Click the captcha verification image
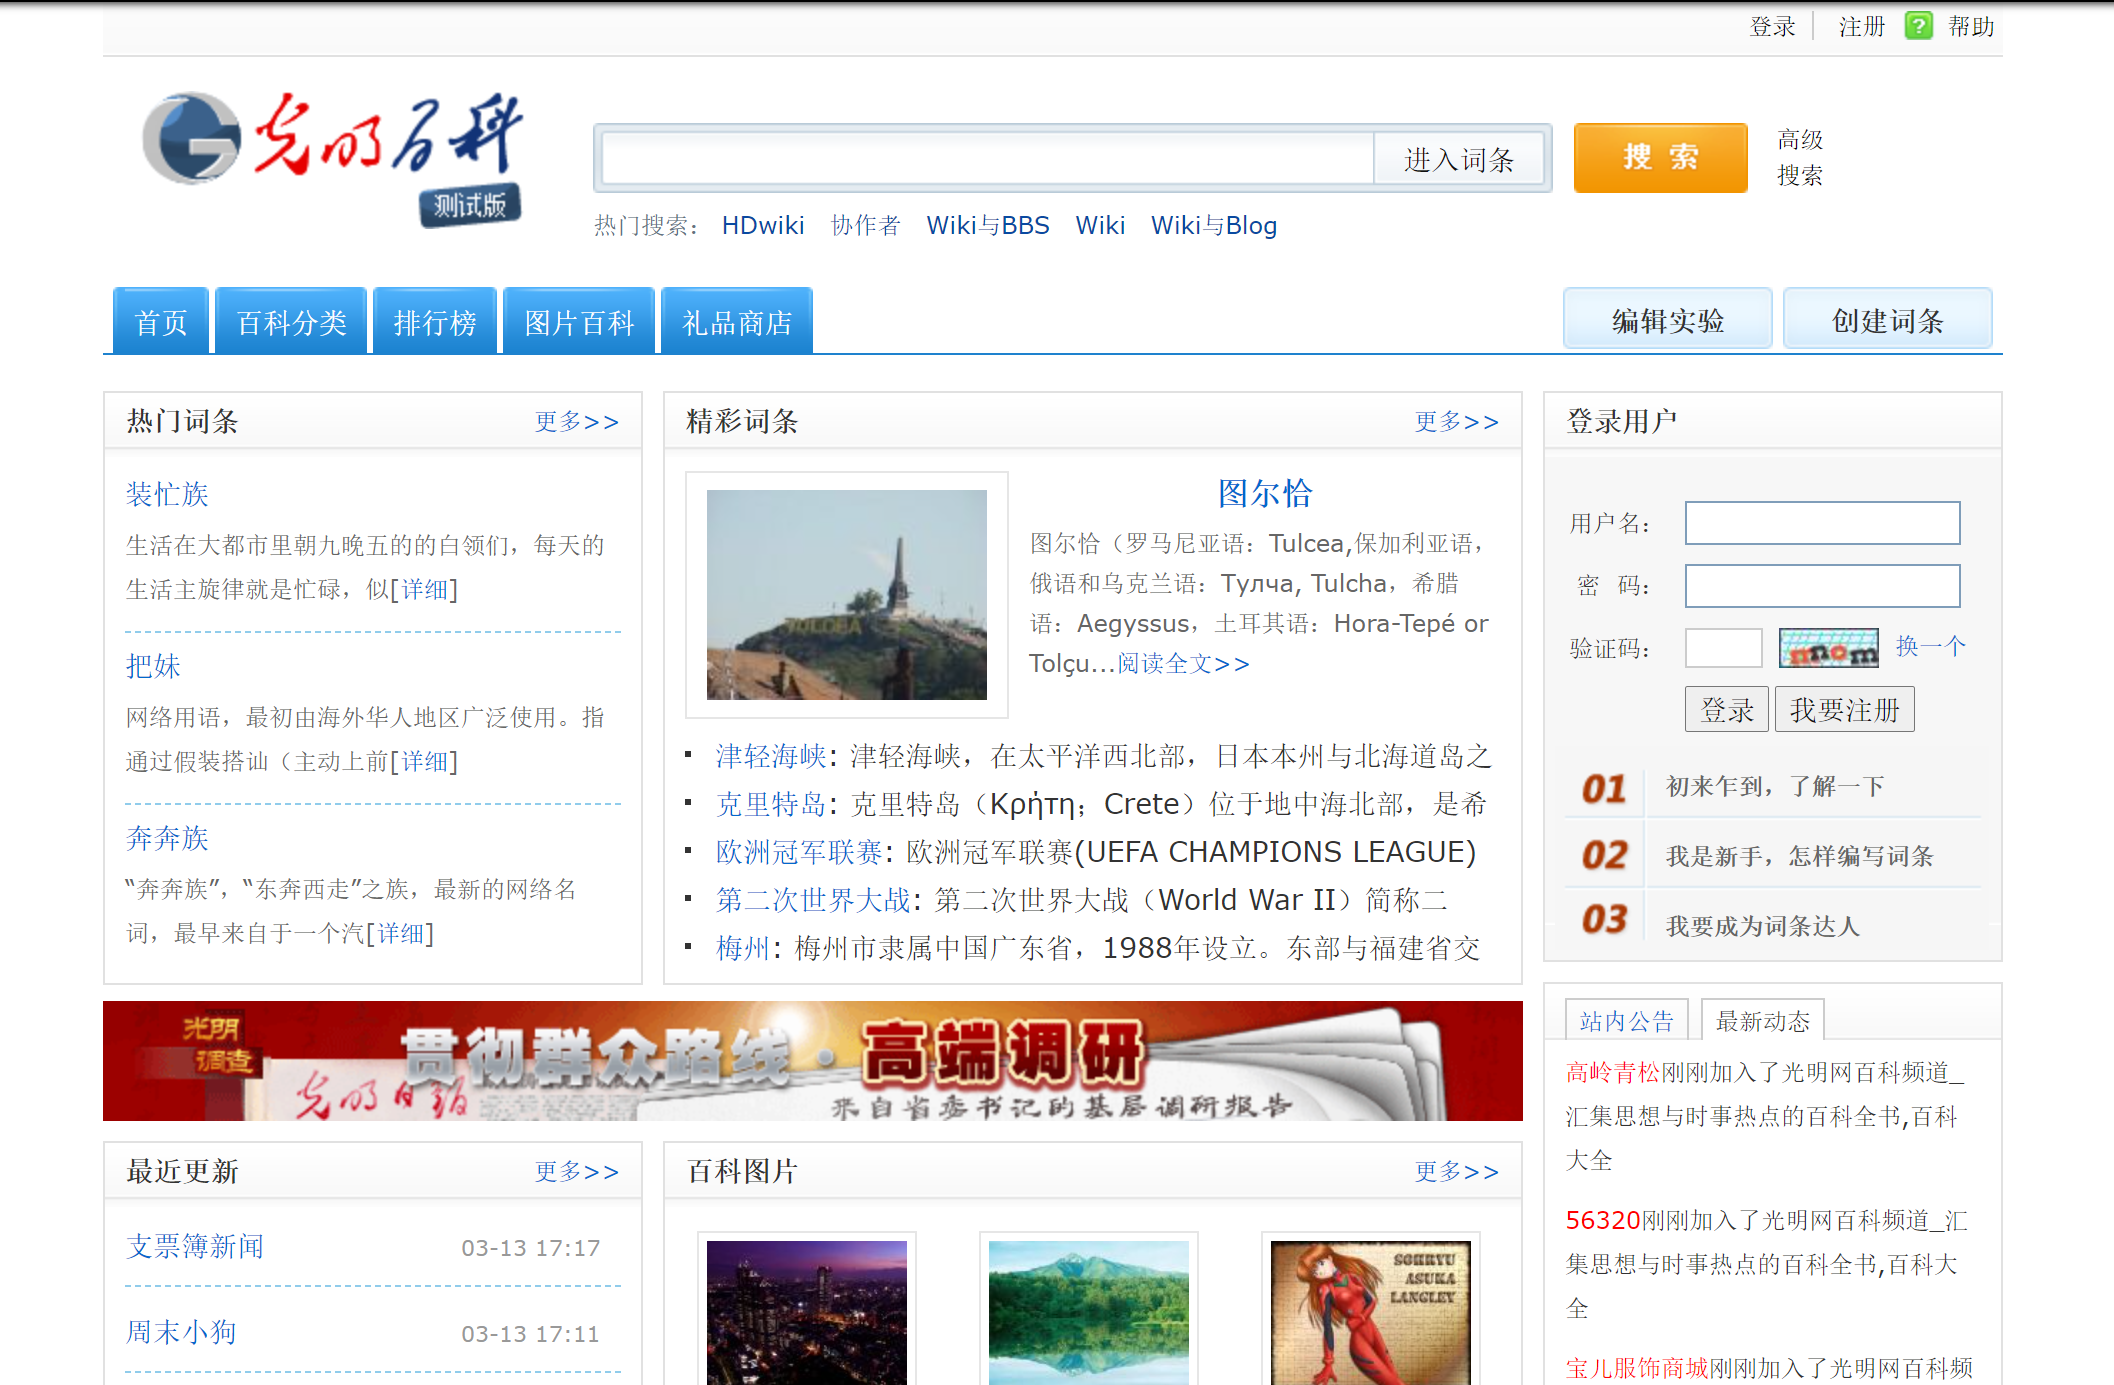This screenshot has width=2114, height=1385. click(1828, 648)
